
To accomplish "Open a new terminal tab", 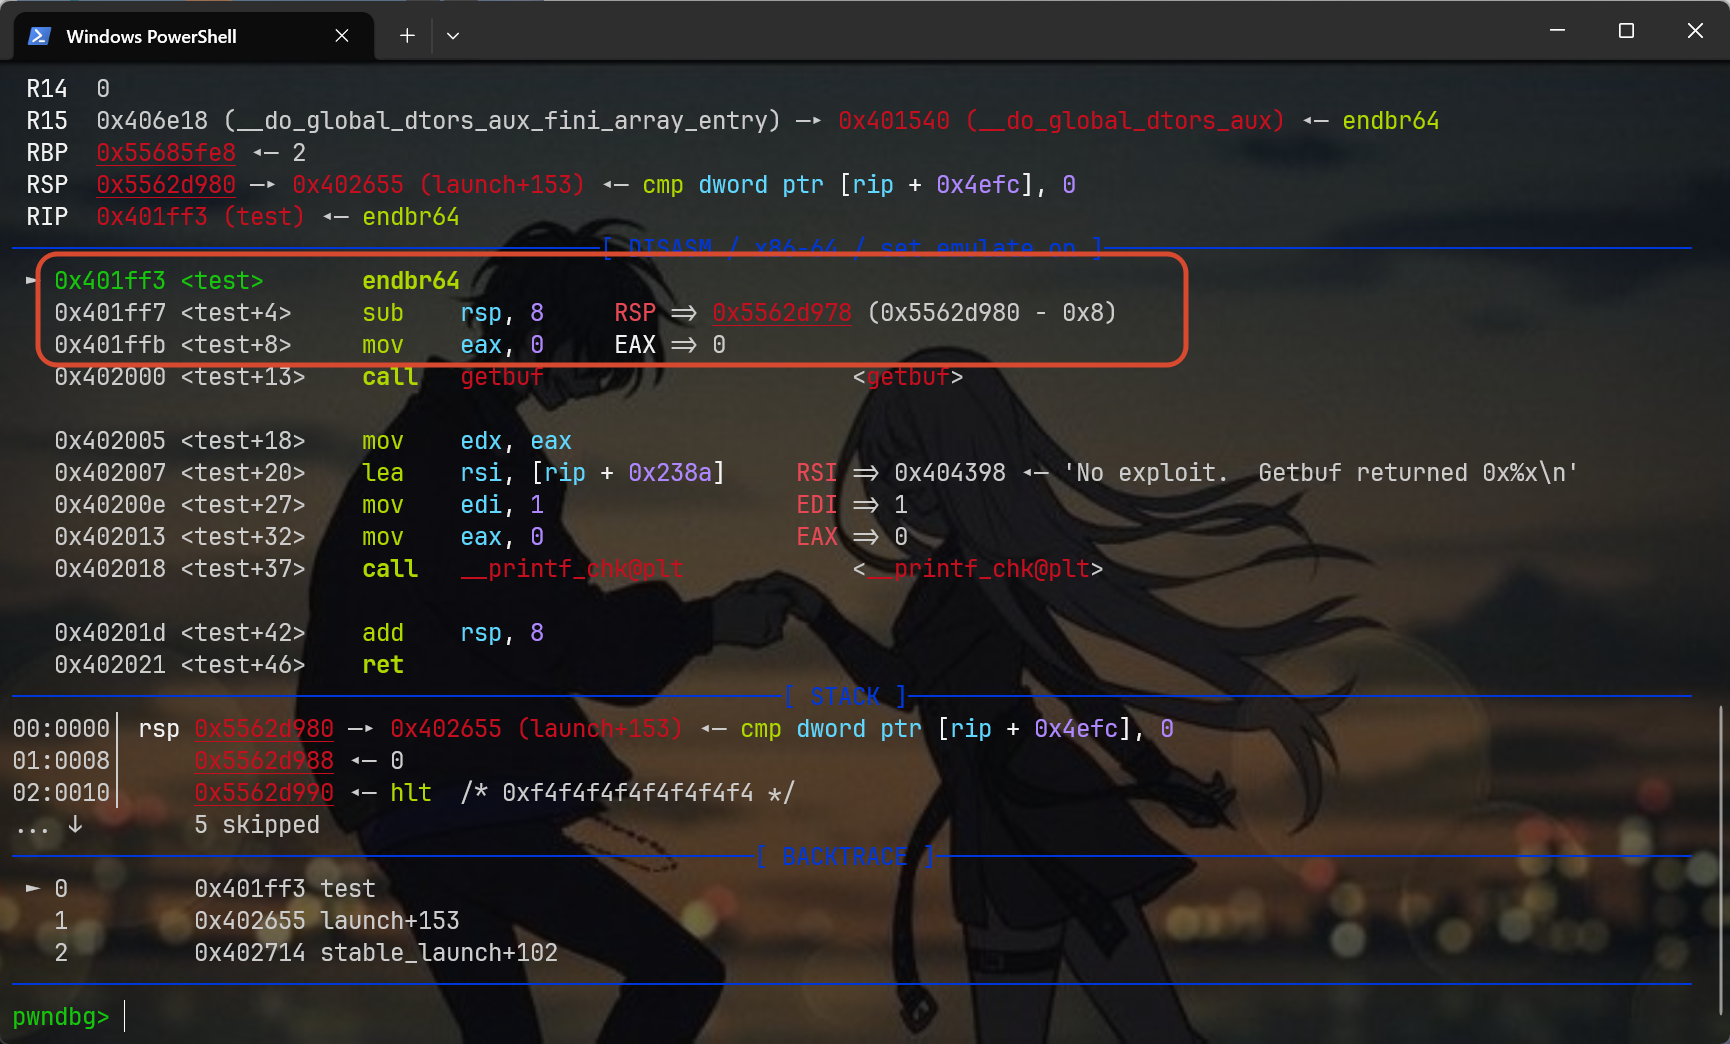I will pos(407,36).
